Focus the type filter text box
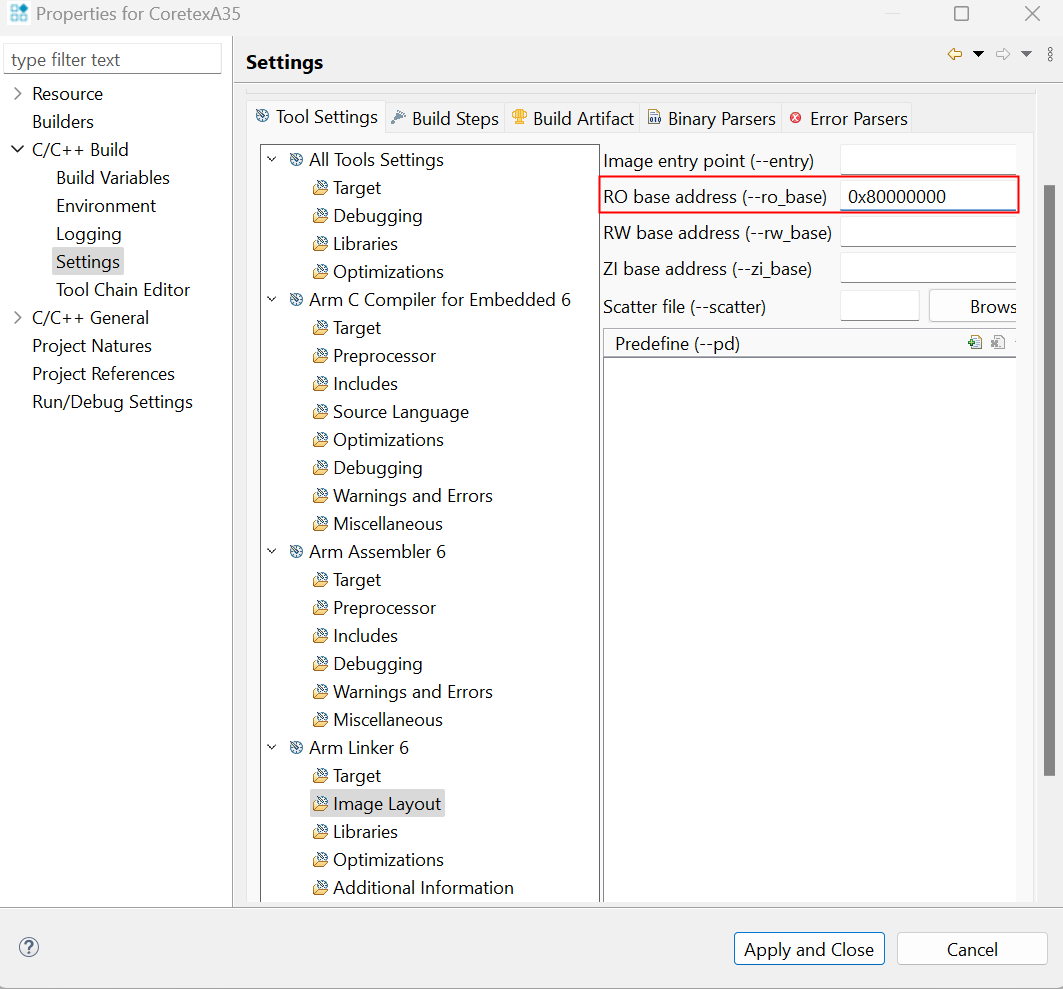This screenshot has height=989, width=1063. coord(112,59)
